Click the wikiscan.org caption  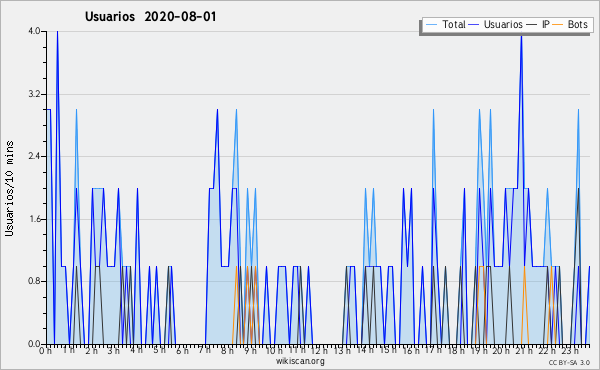tap(300, 361)
